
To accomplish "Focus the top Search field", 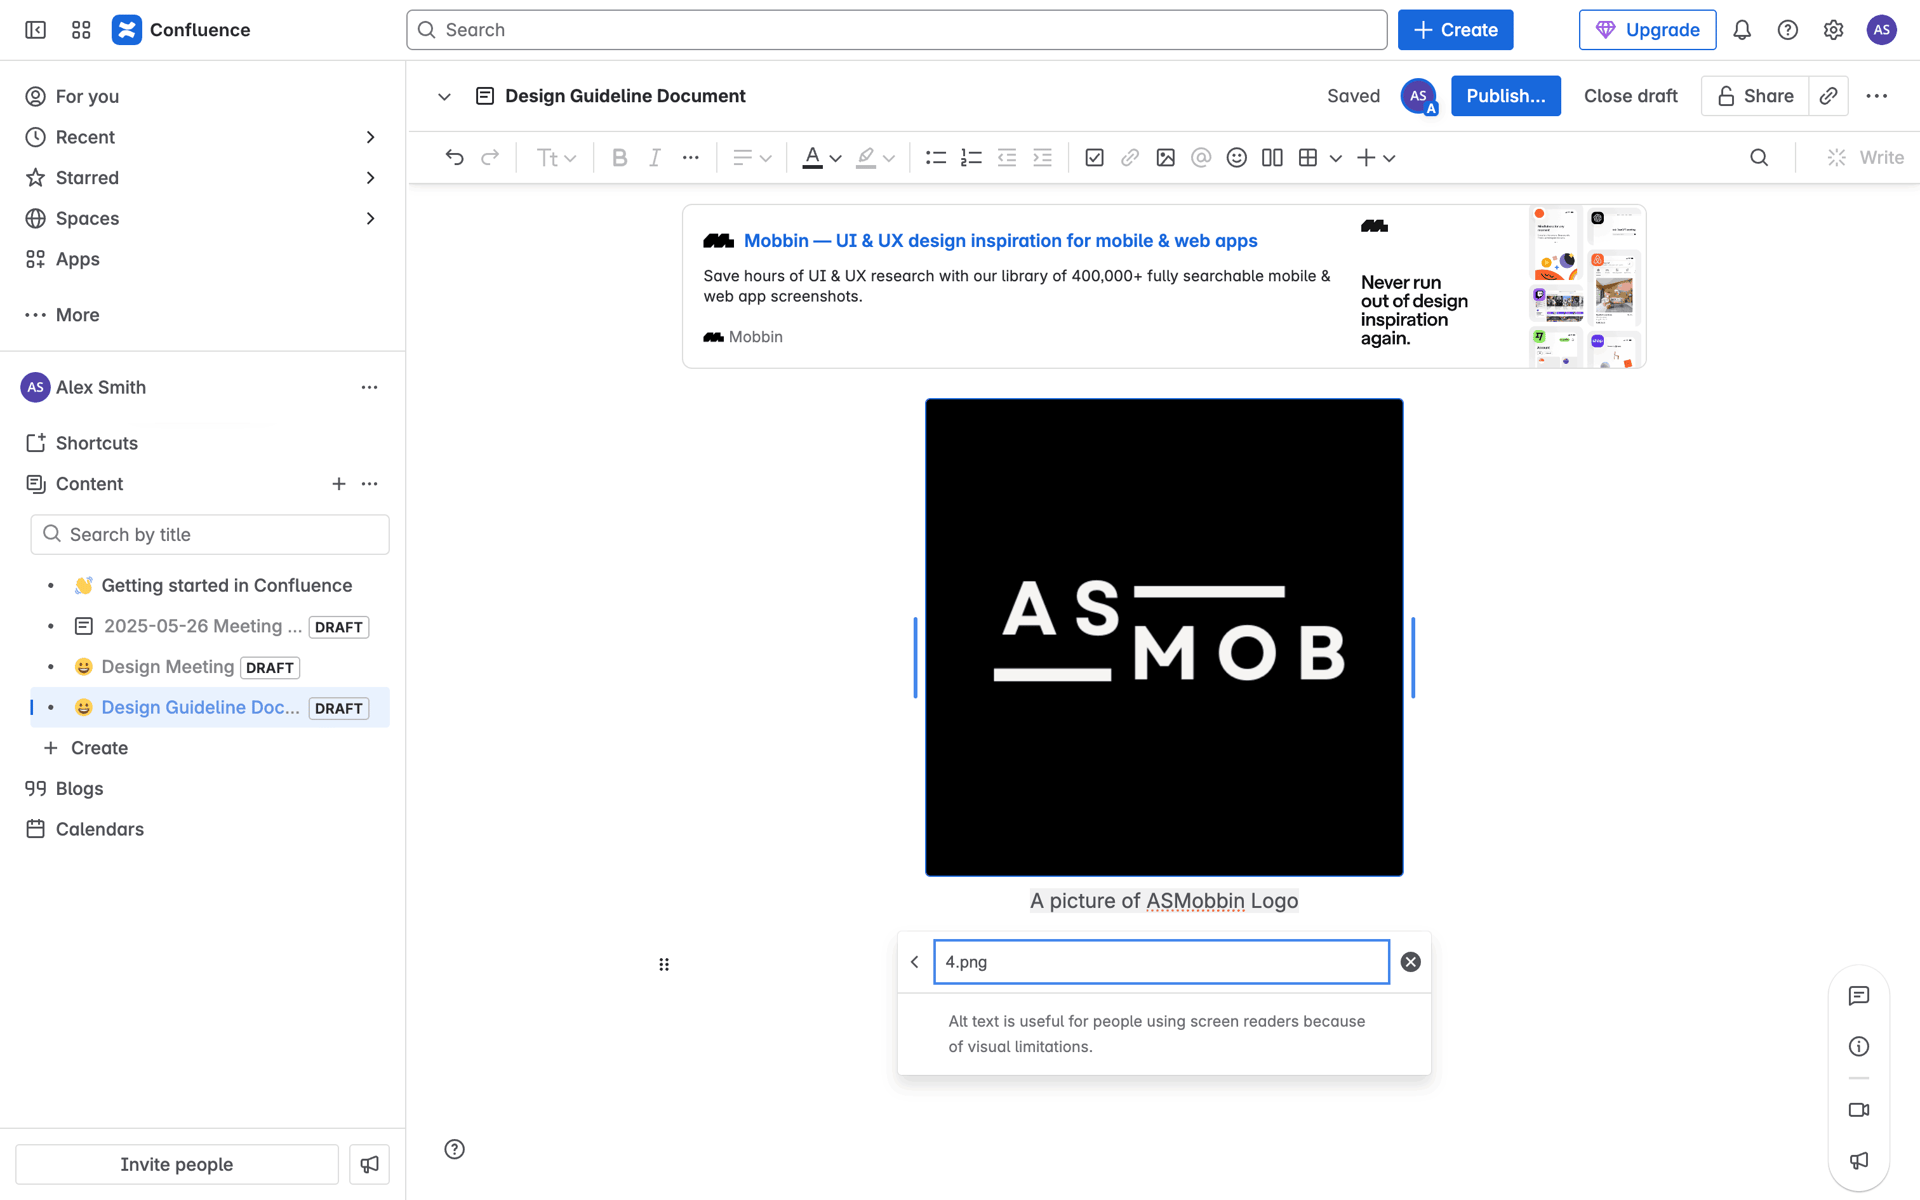I will pyautogui.click(x=896, y=30).
